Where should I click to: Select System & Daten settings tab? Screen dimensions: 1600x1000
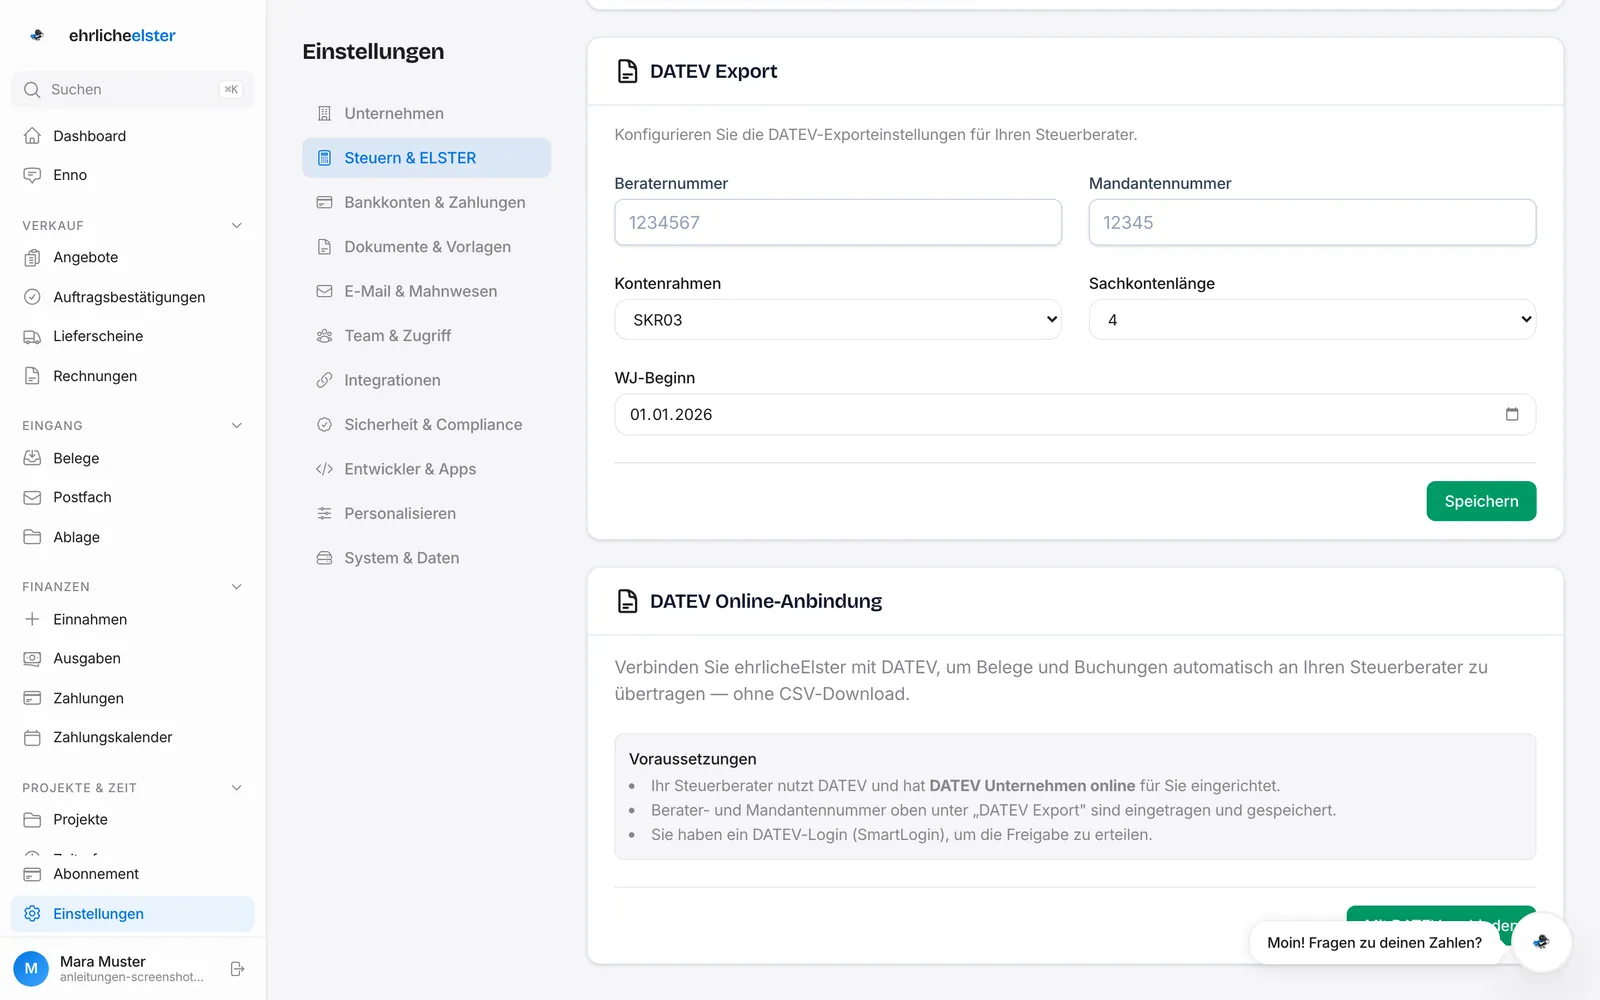pyautogui.click(x=427, y=558)
